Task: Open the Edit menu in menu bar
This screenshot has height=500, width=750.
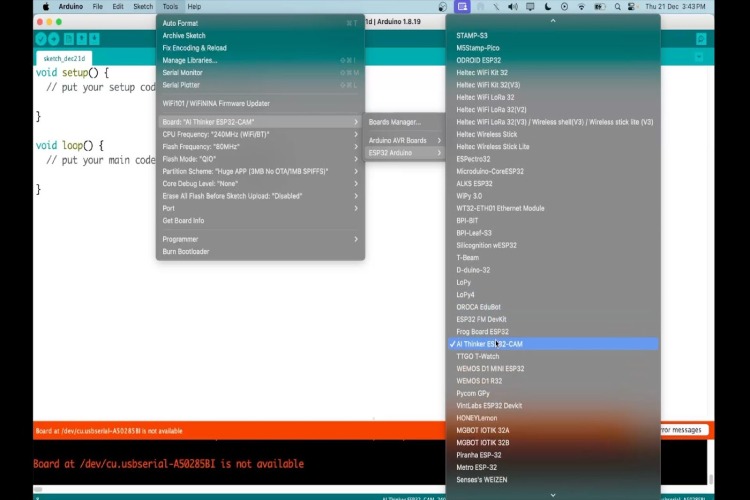Action: coord(118,7)
